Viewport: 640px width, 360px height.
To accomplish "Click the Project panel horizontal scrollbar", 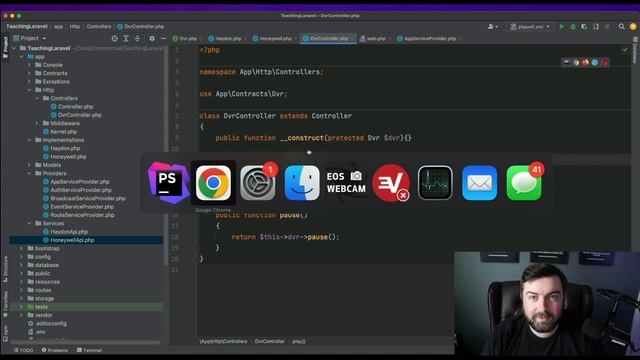I will (86, 342).
